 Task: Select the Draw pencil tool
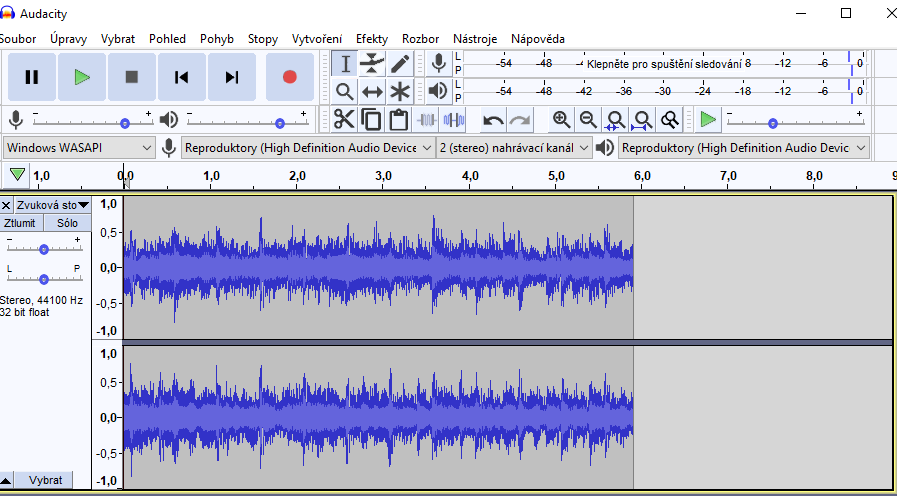[400, 64]
